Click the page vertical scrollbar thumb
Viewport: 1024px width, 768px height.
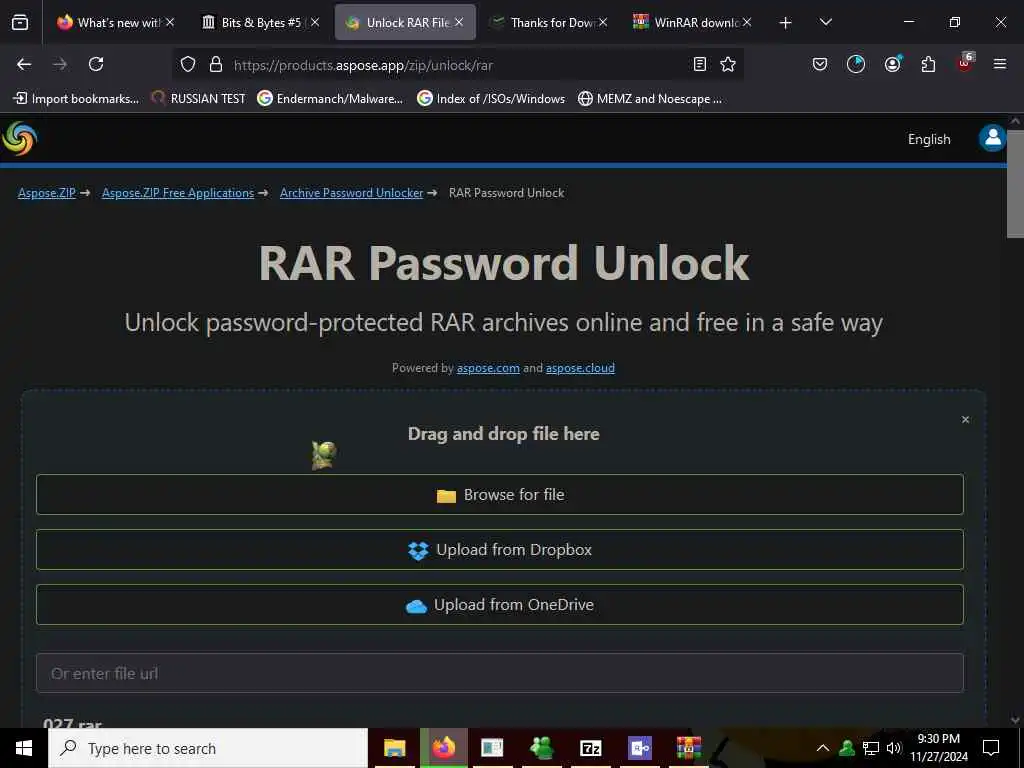click(1015, 183)
